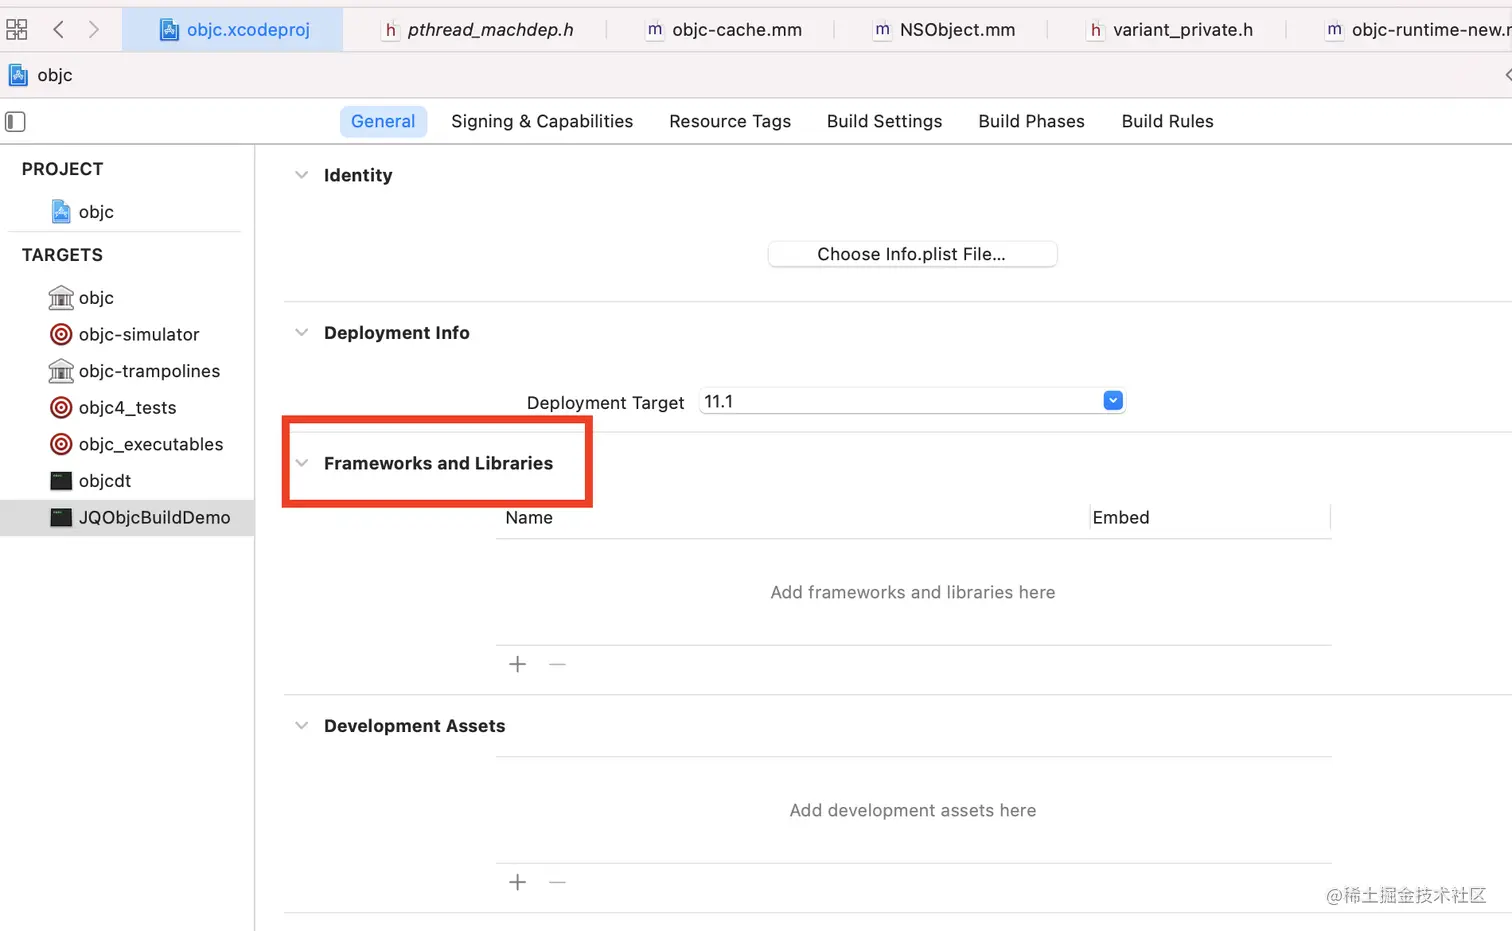Click the objc library target icon
The height and width of the screenshot is (931, 1512).
point(61,298)
